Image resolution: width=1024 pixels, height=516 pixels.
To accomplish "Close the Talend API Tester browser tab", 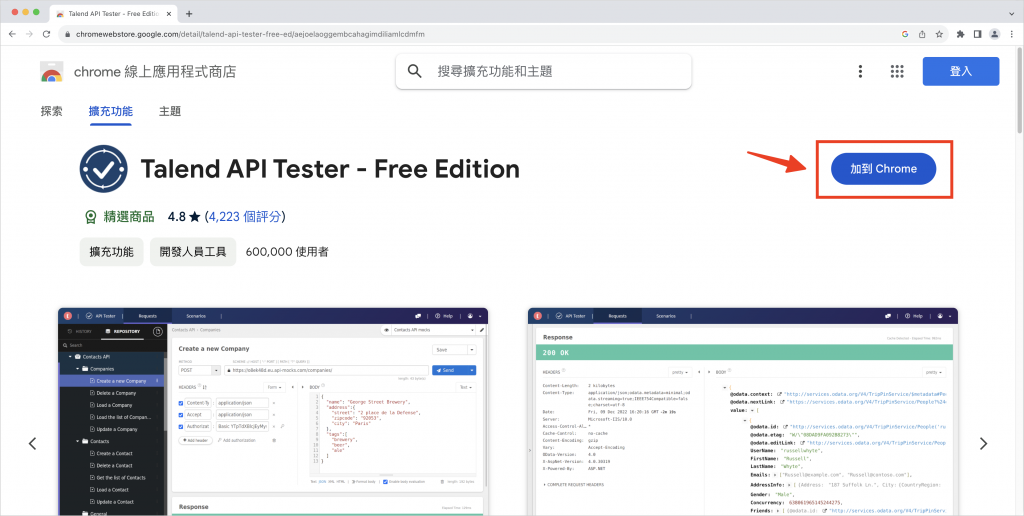I will (169, 14).
